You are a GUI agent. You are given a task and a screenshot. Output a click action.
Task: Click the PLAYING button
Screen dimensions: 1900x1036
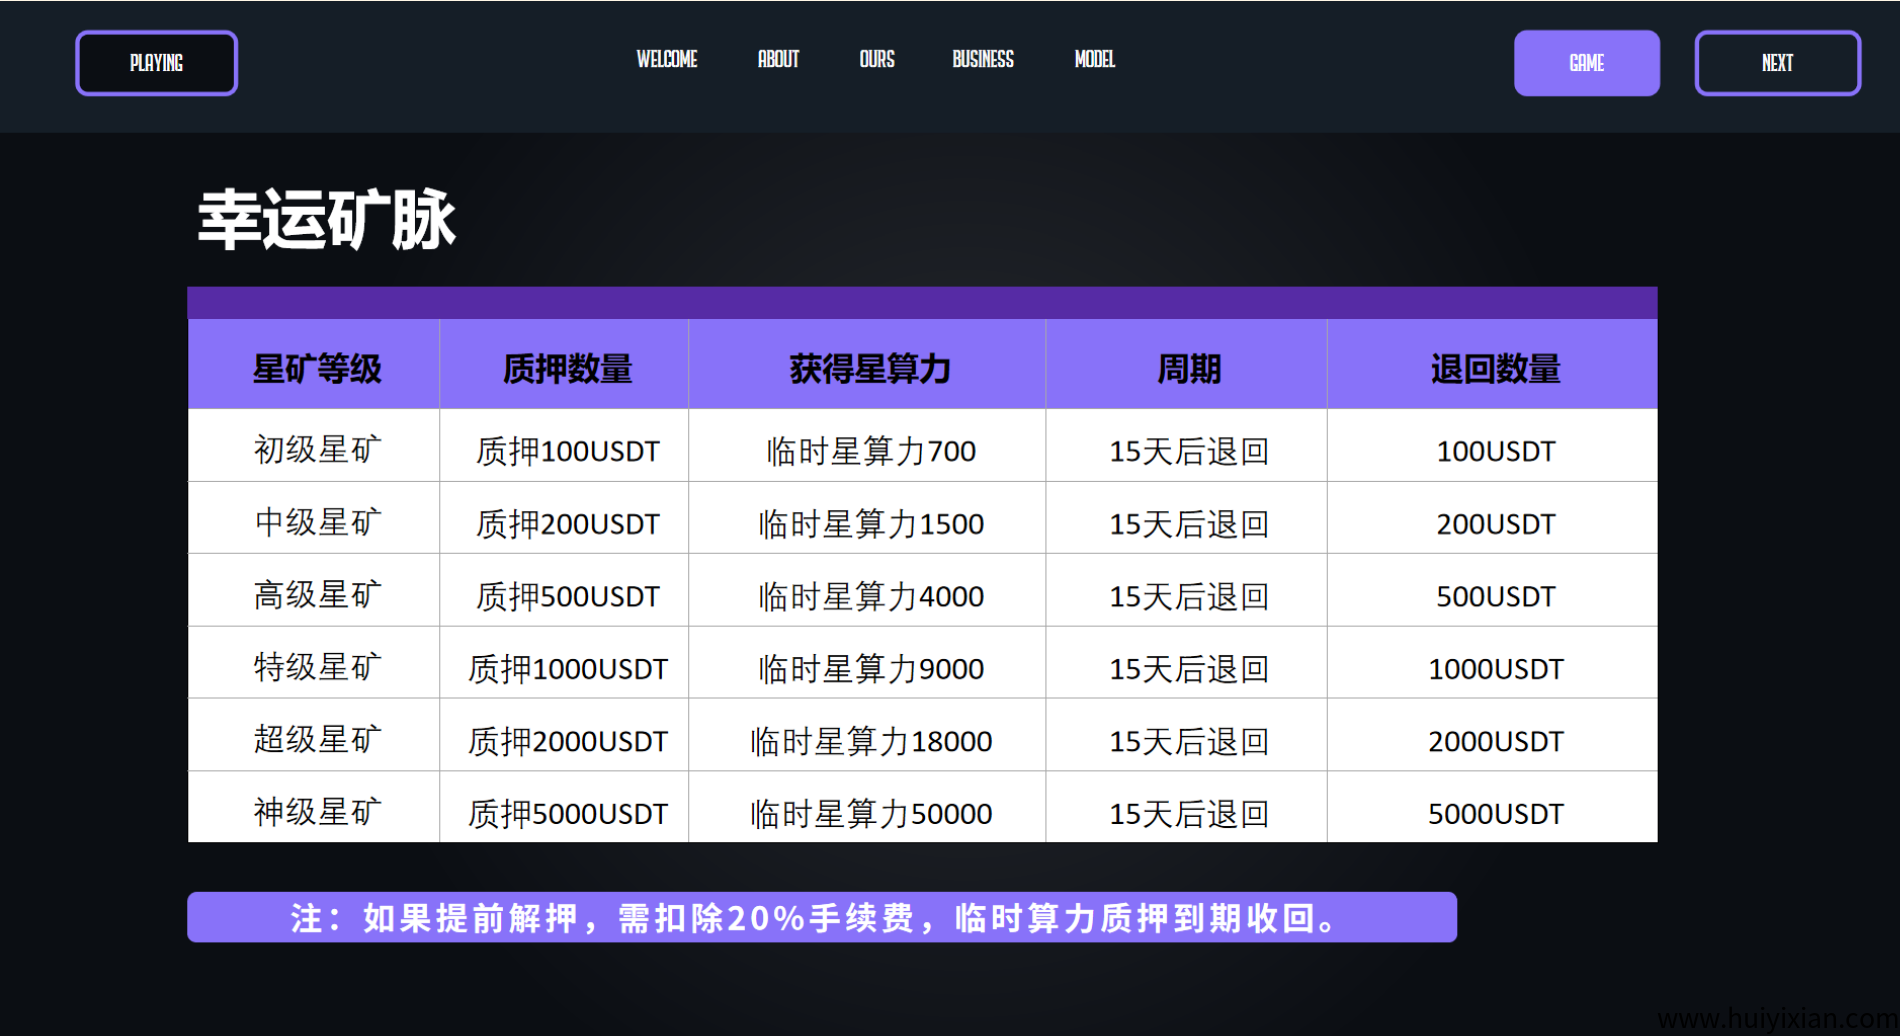click(x=156, y=63)
